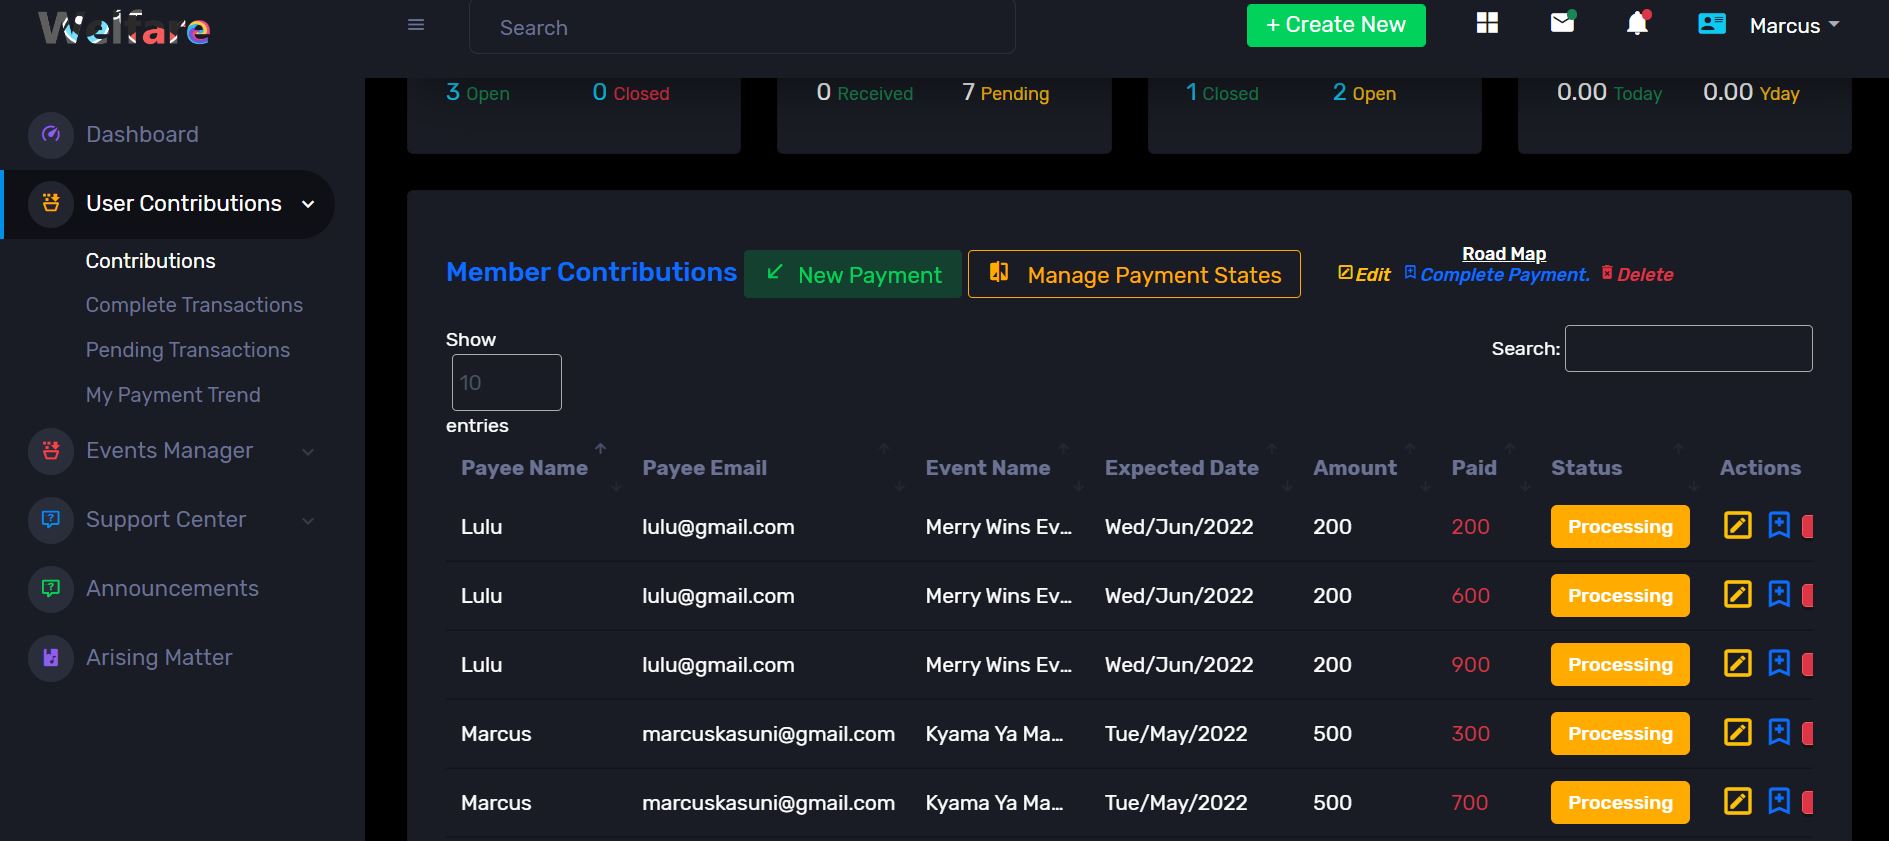Click the hamburger menu icon
The height and width of the screenshot is (841, 1889).
pyautogui.click(x=416, y=25)
